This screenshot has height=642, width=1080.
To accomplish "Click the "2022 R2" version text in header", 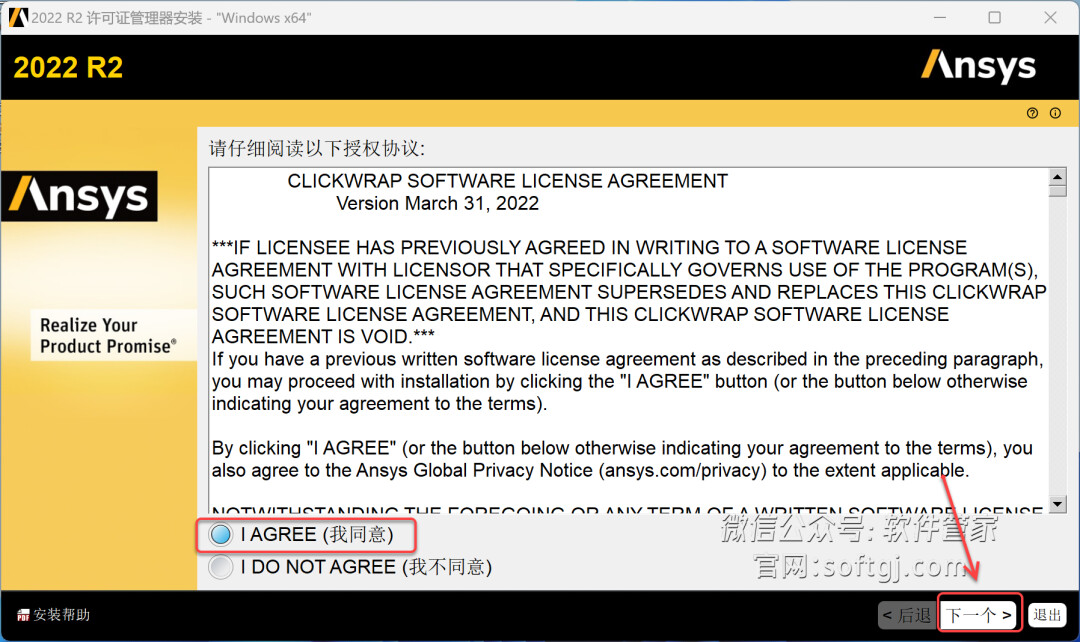I will tap(68, 68).
